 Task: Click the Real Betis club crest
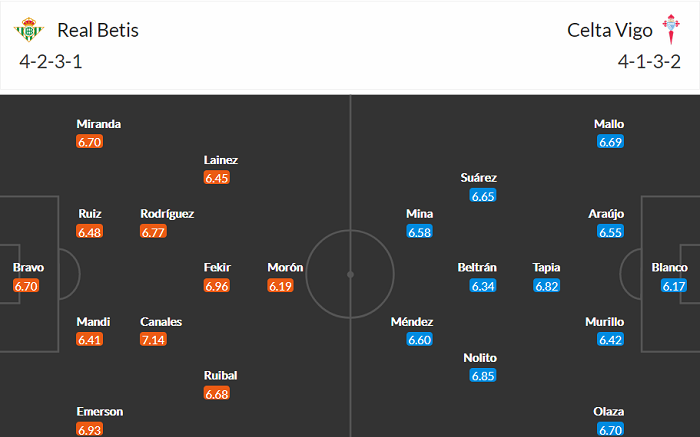click(x=31, y=31)
